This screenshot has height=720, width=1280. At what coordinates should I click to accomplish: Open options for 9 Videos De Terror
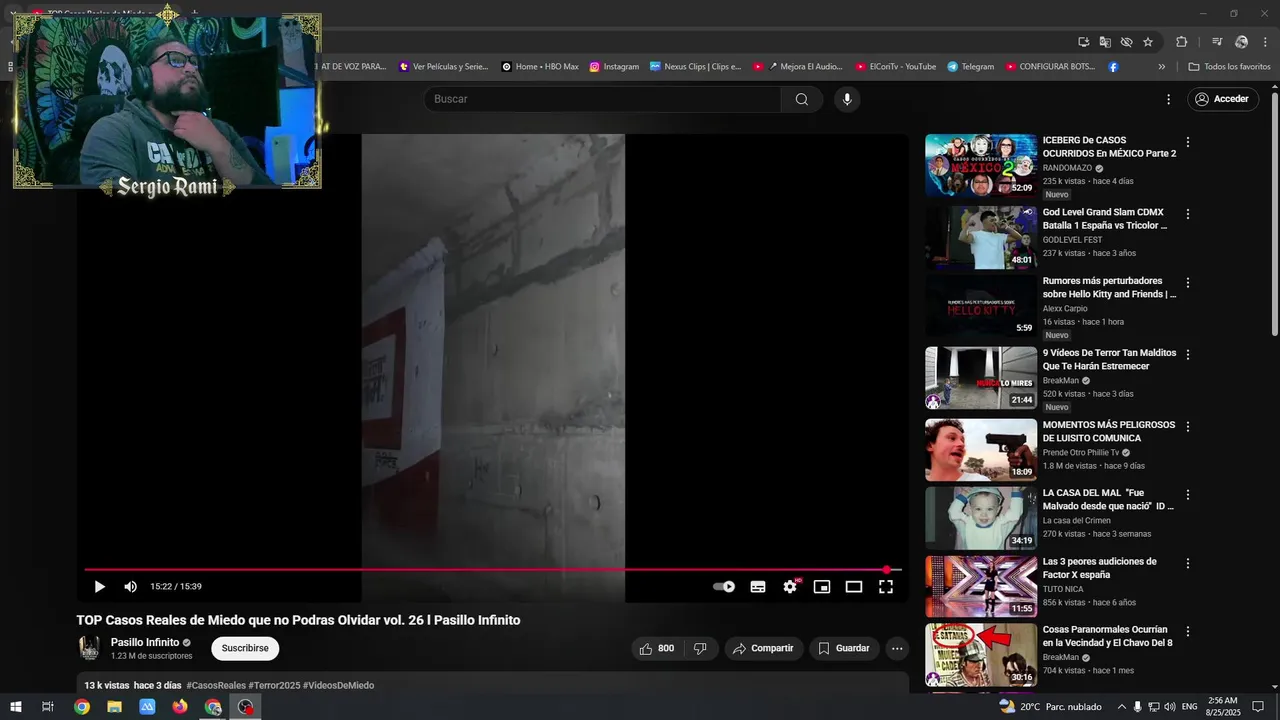(x=1188, y=355)
